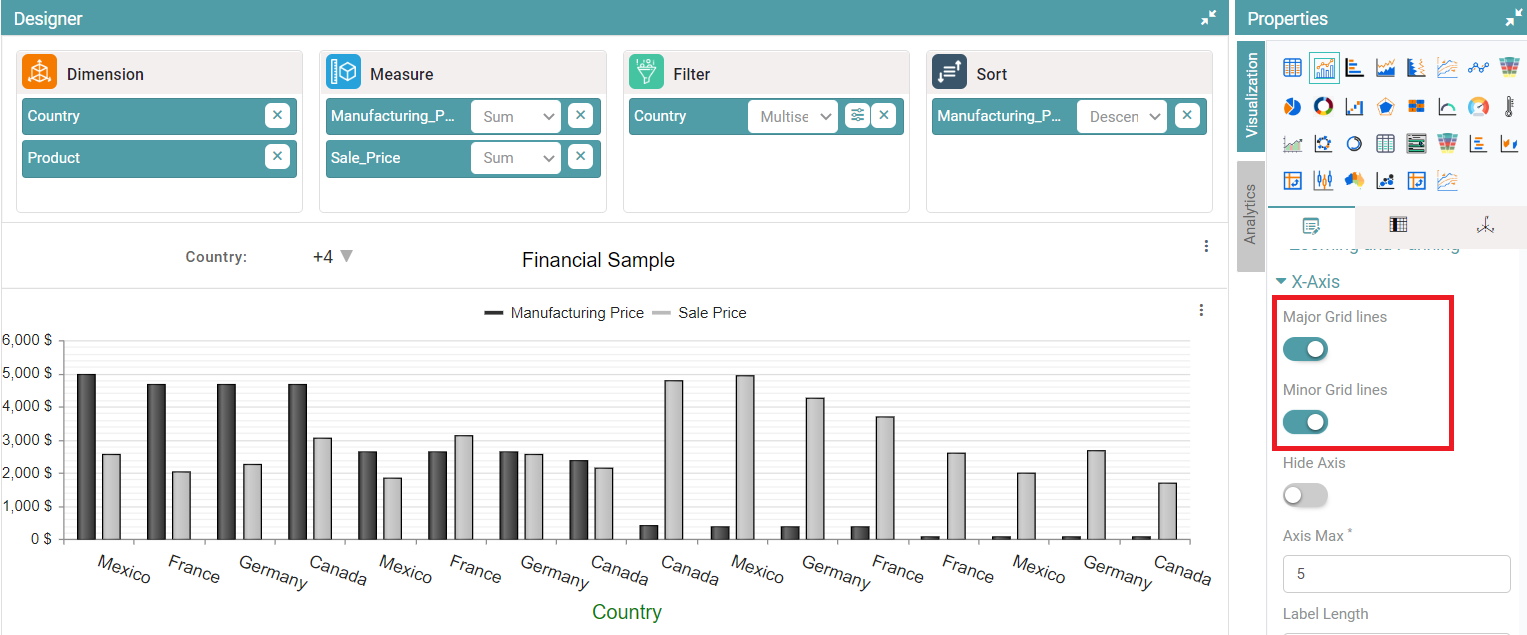Viewport: 1527px width, 635px height.
Task: Choose the thermometer visualization icon
Action: (1509, 106)
